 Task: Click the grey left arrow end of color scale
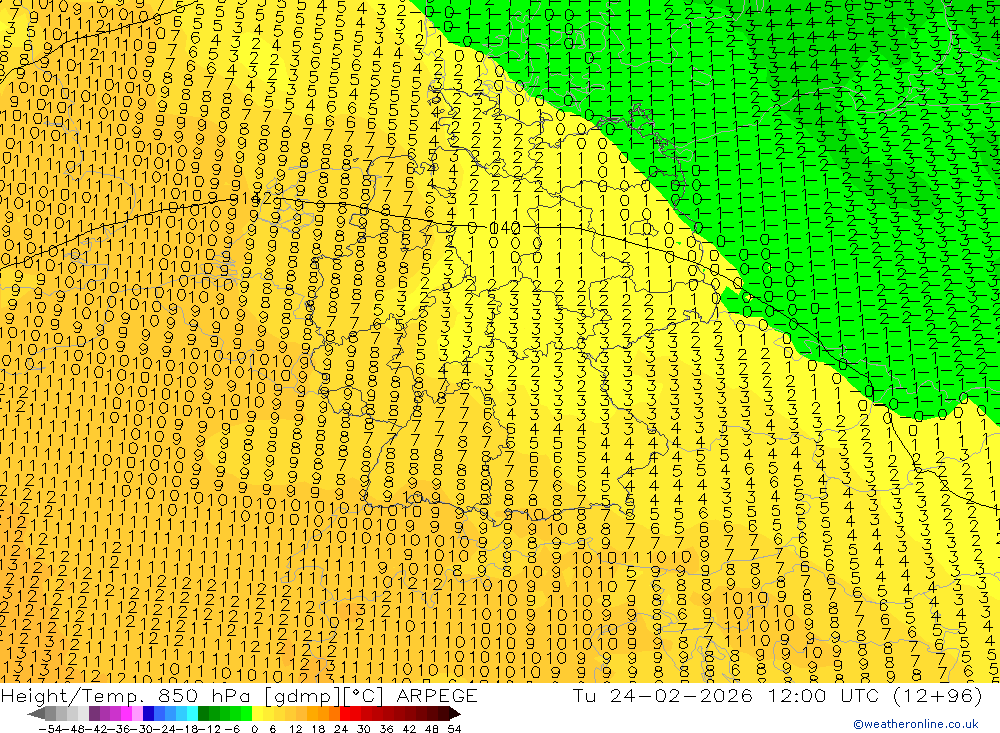pos(36,714)
